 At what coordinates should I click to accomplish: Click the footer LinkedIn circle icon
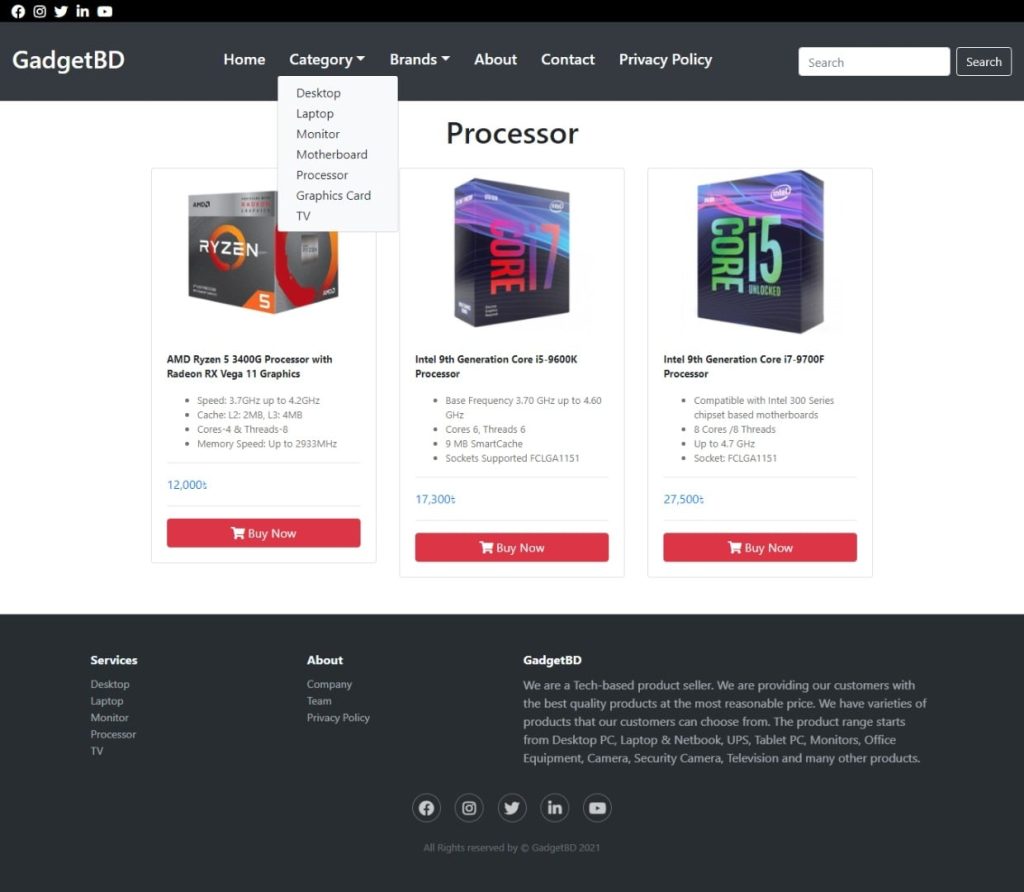(x=554, y=808)
